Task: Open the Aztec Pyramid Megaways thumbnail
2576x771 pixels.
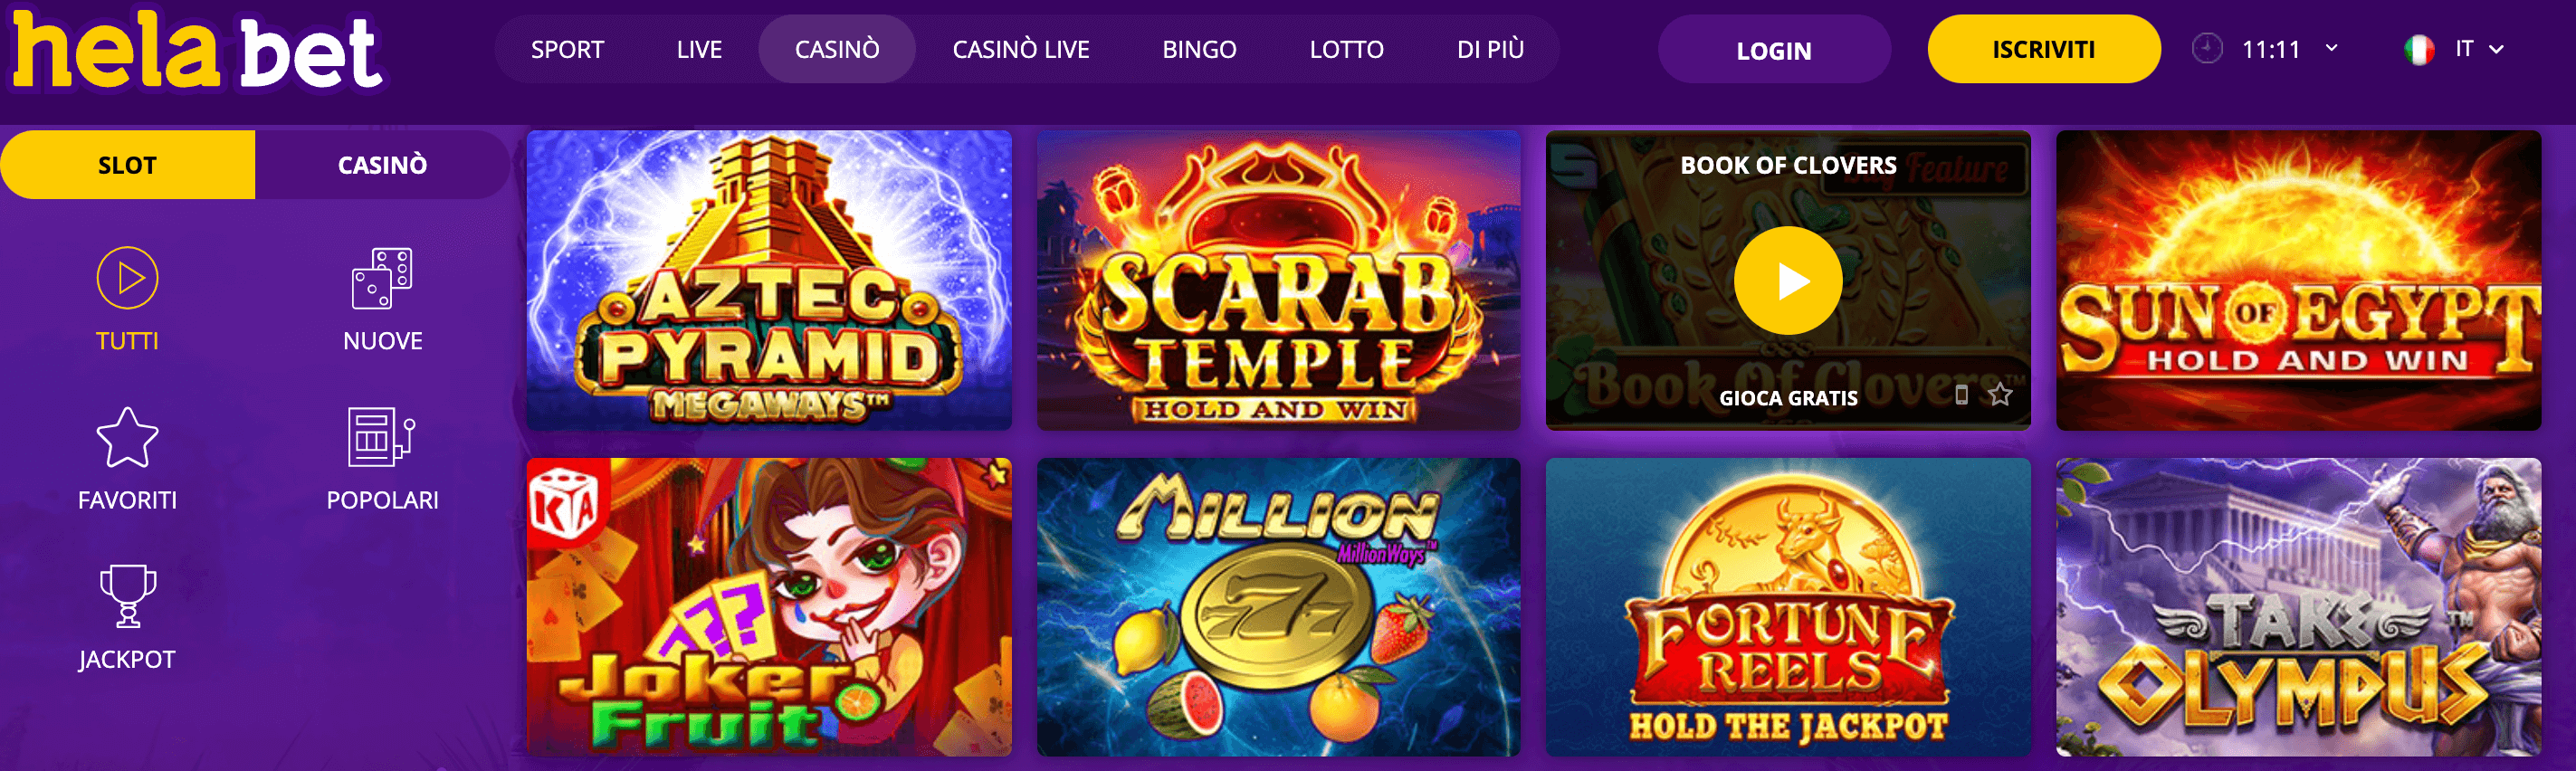Action: 768,280
